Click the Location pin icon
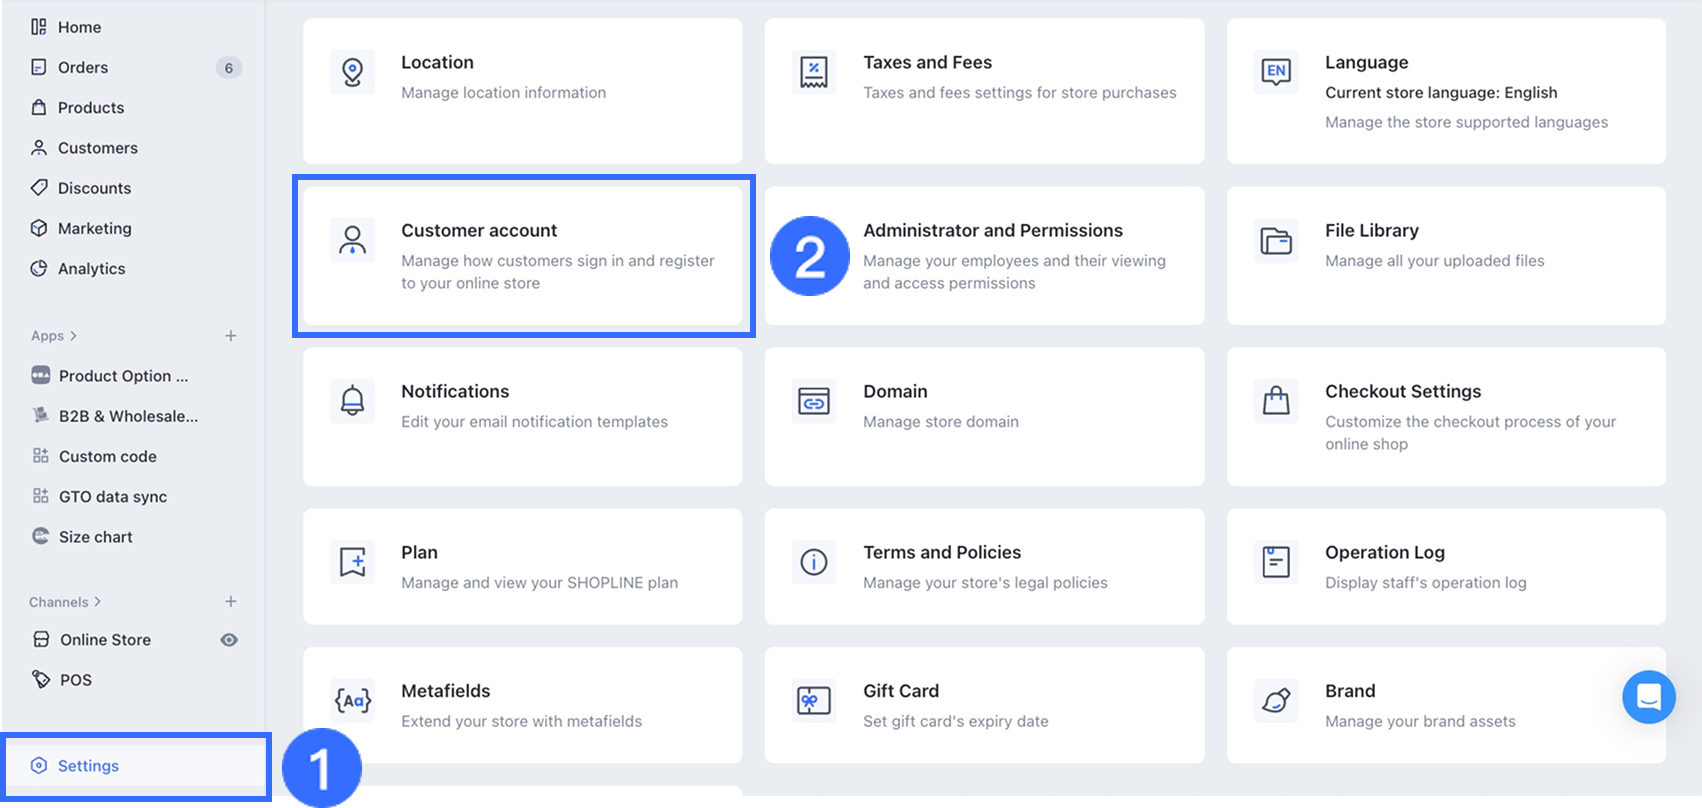 click(353, 72)
